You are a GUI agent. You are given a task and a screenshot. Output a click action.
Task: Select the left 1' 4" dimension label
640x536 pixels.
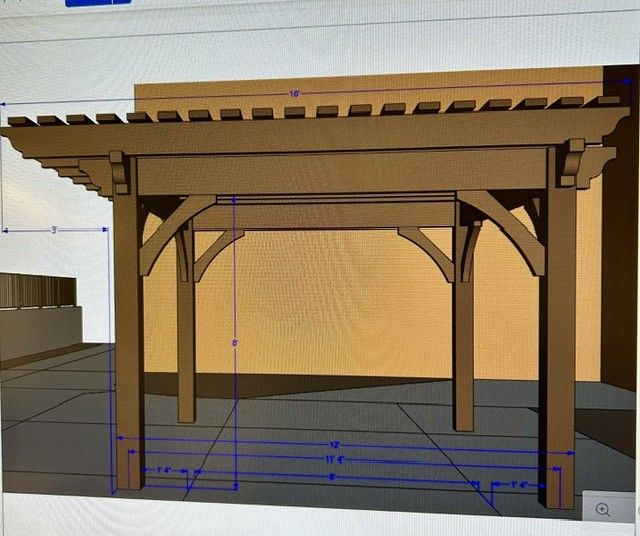tap(164, 470)
